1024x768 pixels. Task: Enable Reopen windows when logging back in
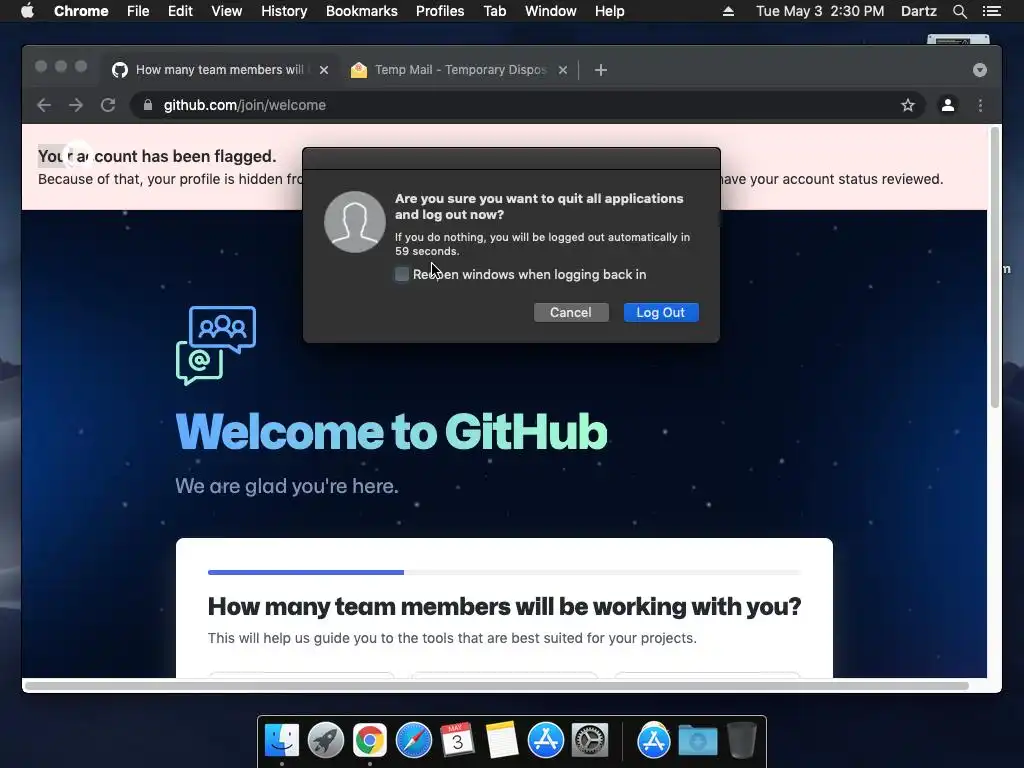tap(402, 274)
